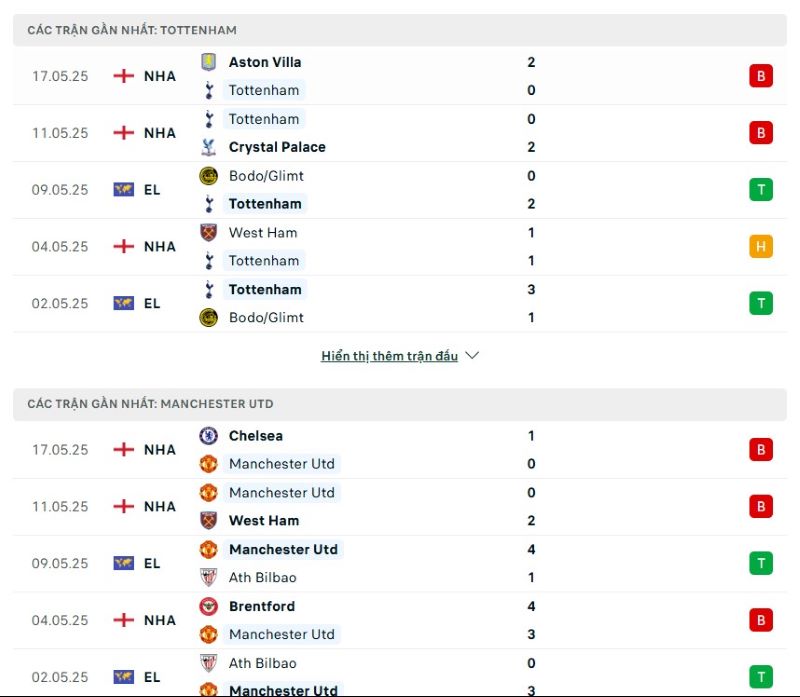This screenshot has height=697, width=800.
Task: Click the red B badge for Chelsea match
Action: 761,450
